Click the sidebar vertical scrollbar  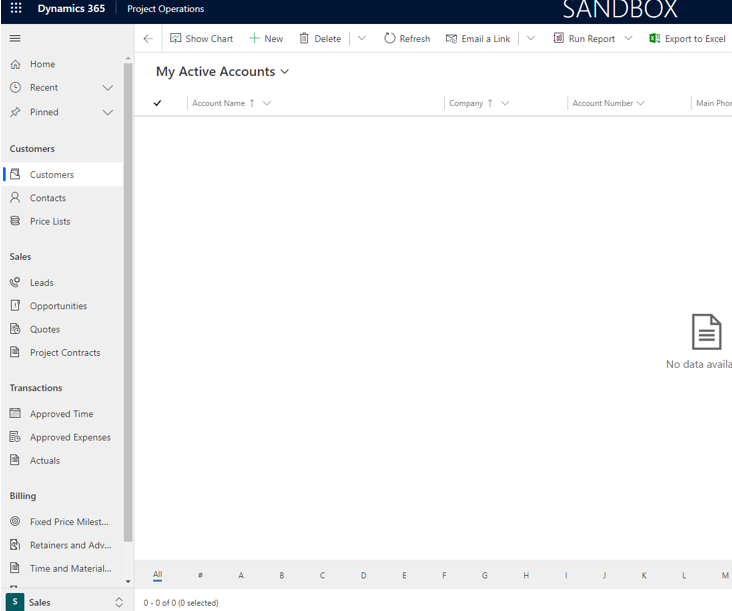128,302
